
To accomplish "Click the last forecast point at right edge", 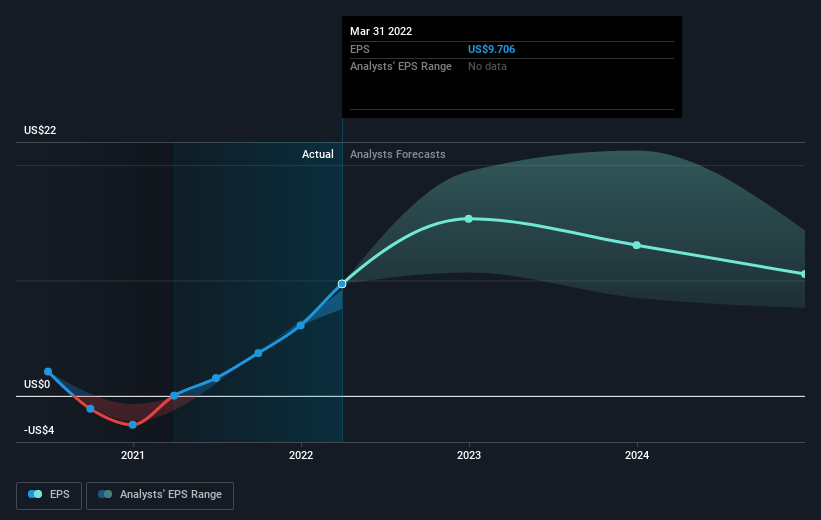I will (x=804, y=274).
